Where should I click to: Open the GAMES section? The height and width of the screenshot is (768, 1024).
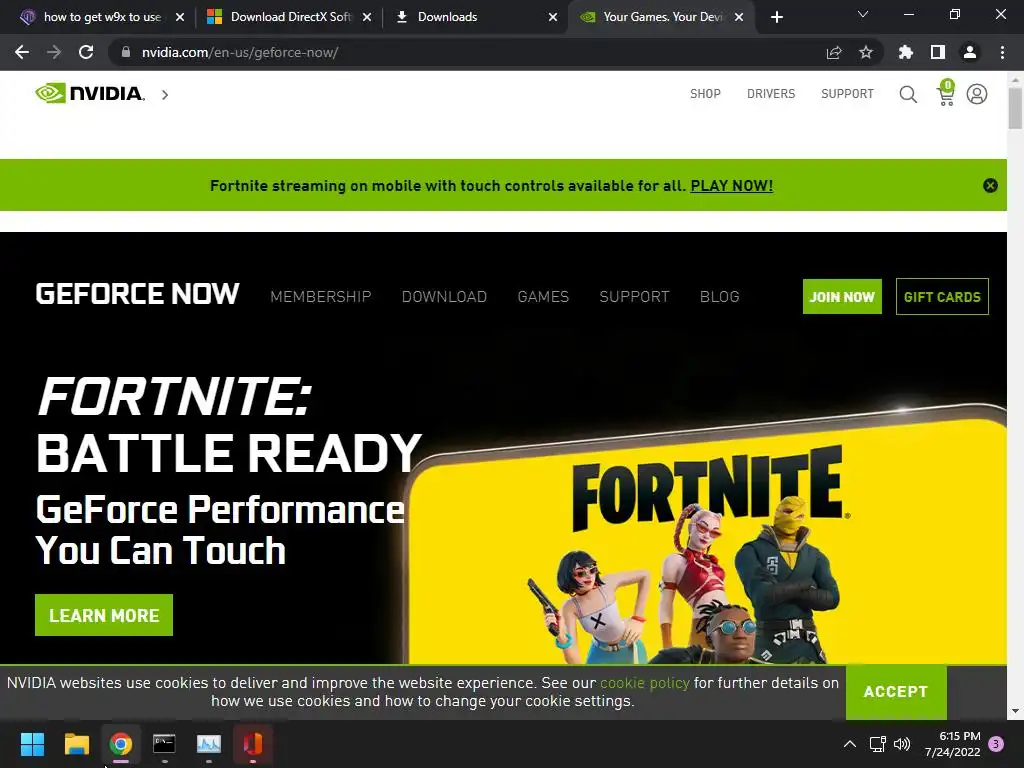(x=543, y=296)
